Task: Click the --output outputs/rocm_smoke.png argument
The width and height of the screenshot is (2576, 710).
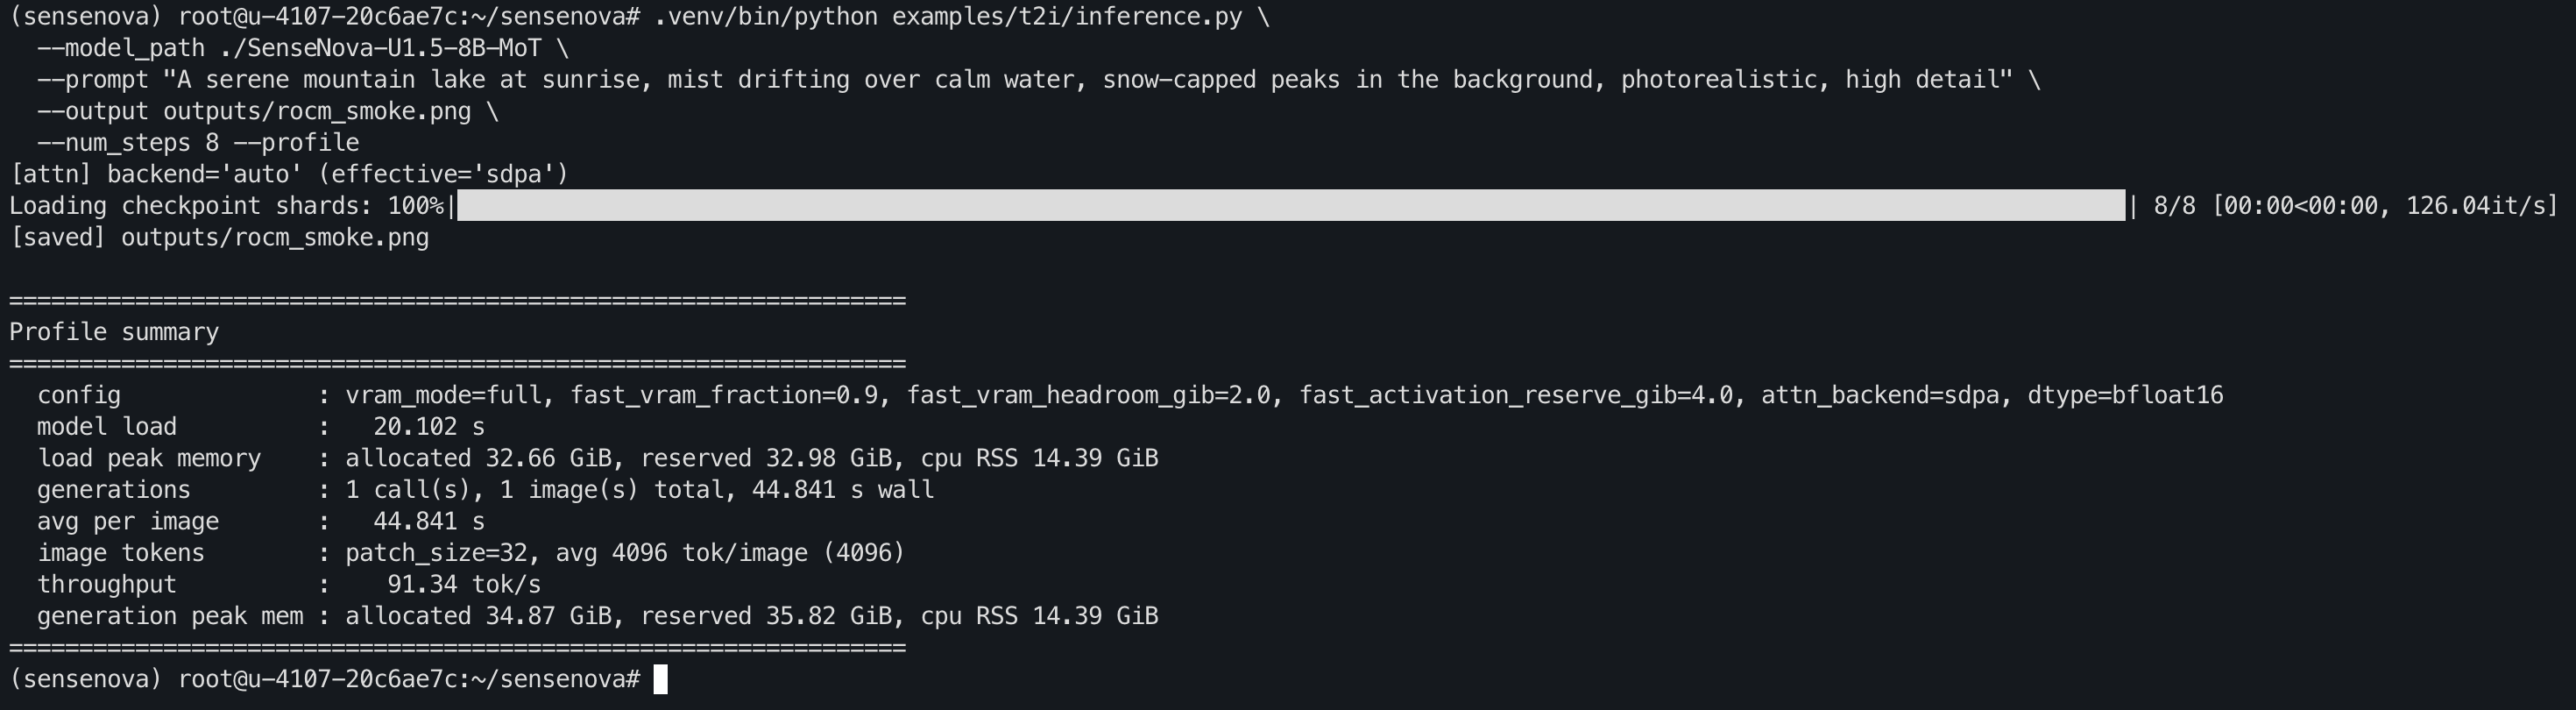Action: (x=254, y=111)
